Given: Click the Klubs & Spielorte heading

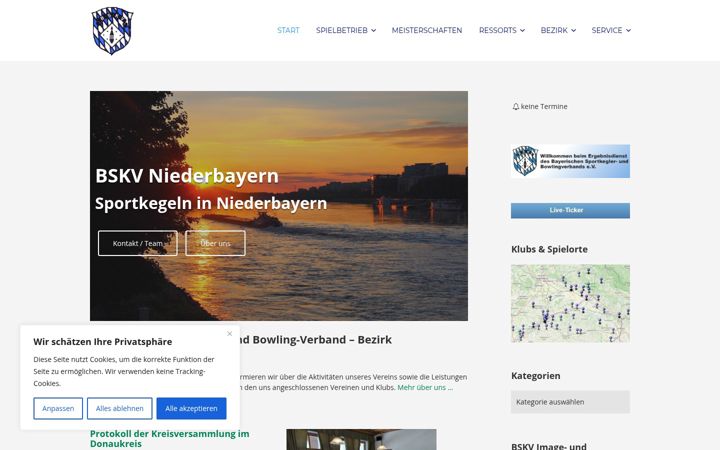Looking at the screenshot, I should (549, 249).
